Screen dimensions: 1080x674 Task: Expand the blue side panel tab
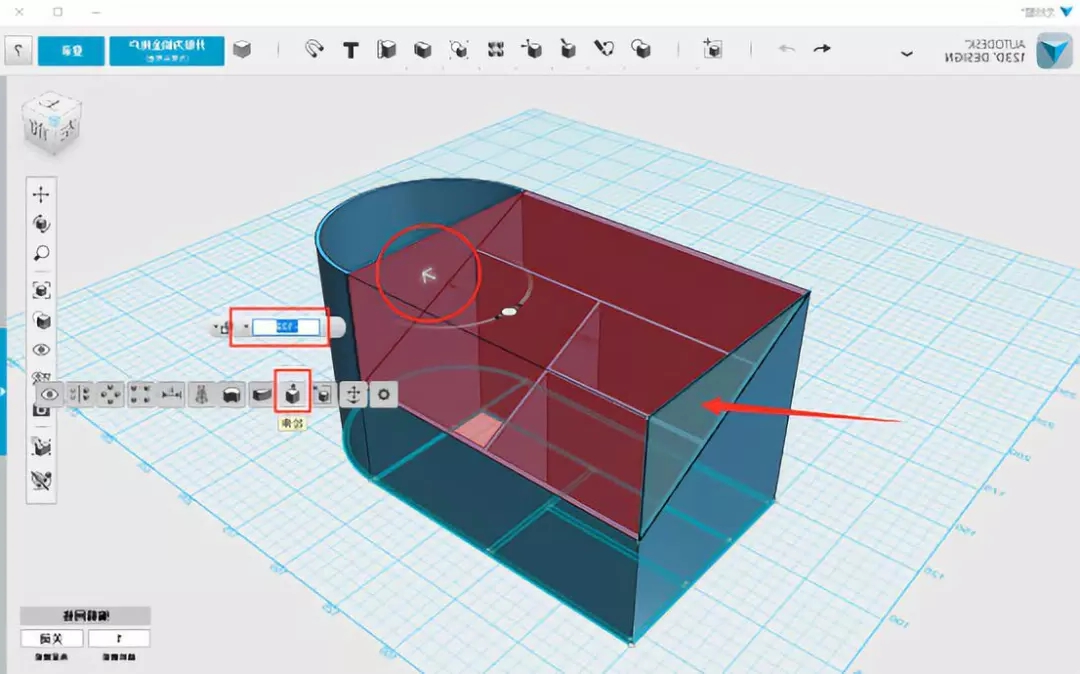coord(3,391)
